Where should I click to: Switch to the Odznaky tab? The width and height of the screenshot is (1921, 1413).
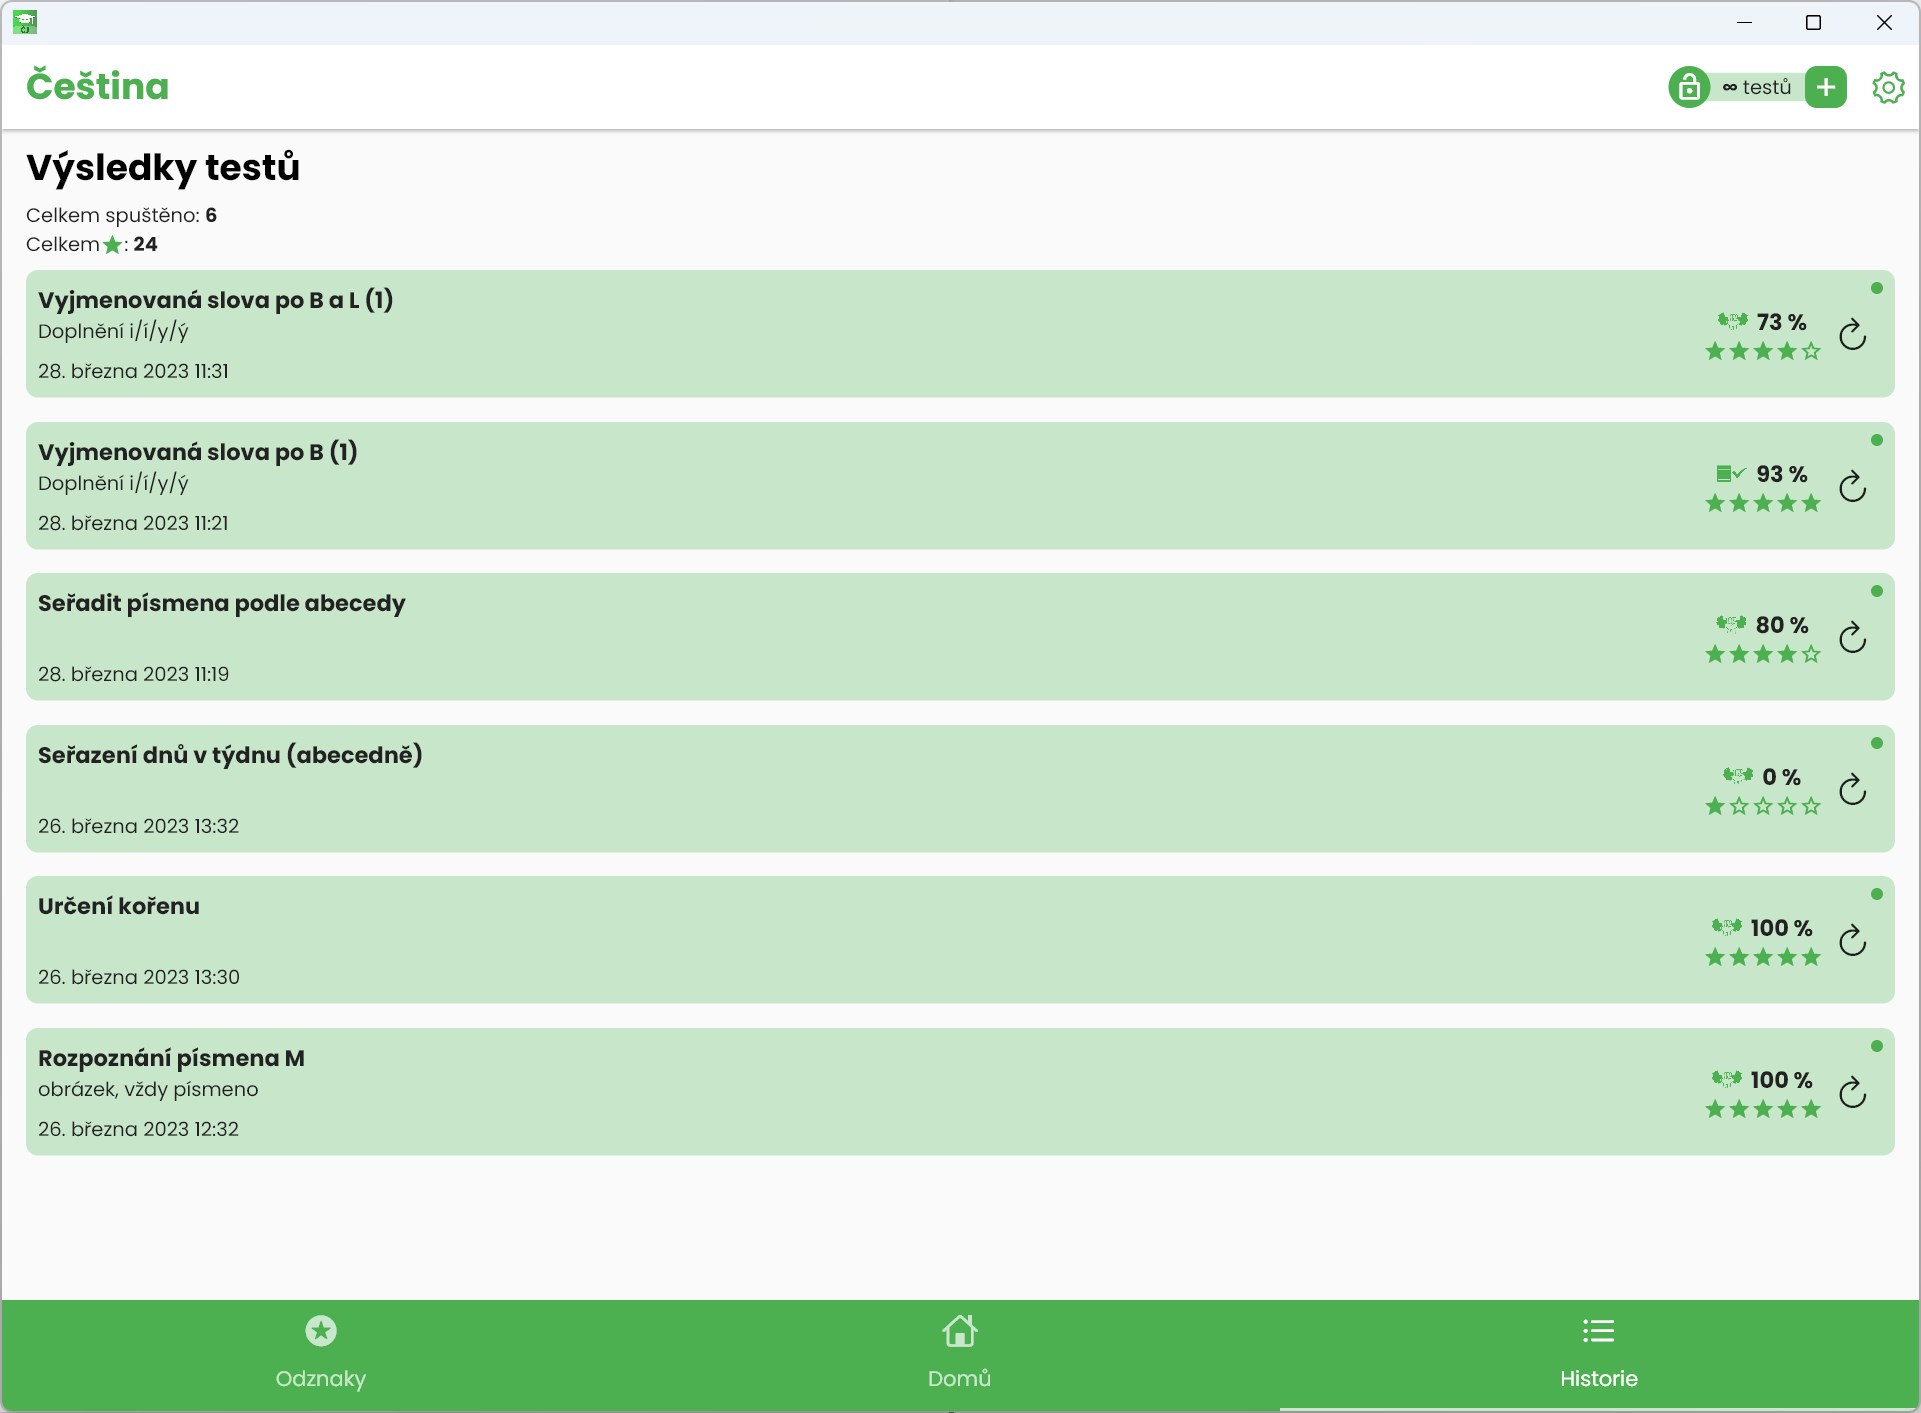click(320, 1354)
